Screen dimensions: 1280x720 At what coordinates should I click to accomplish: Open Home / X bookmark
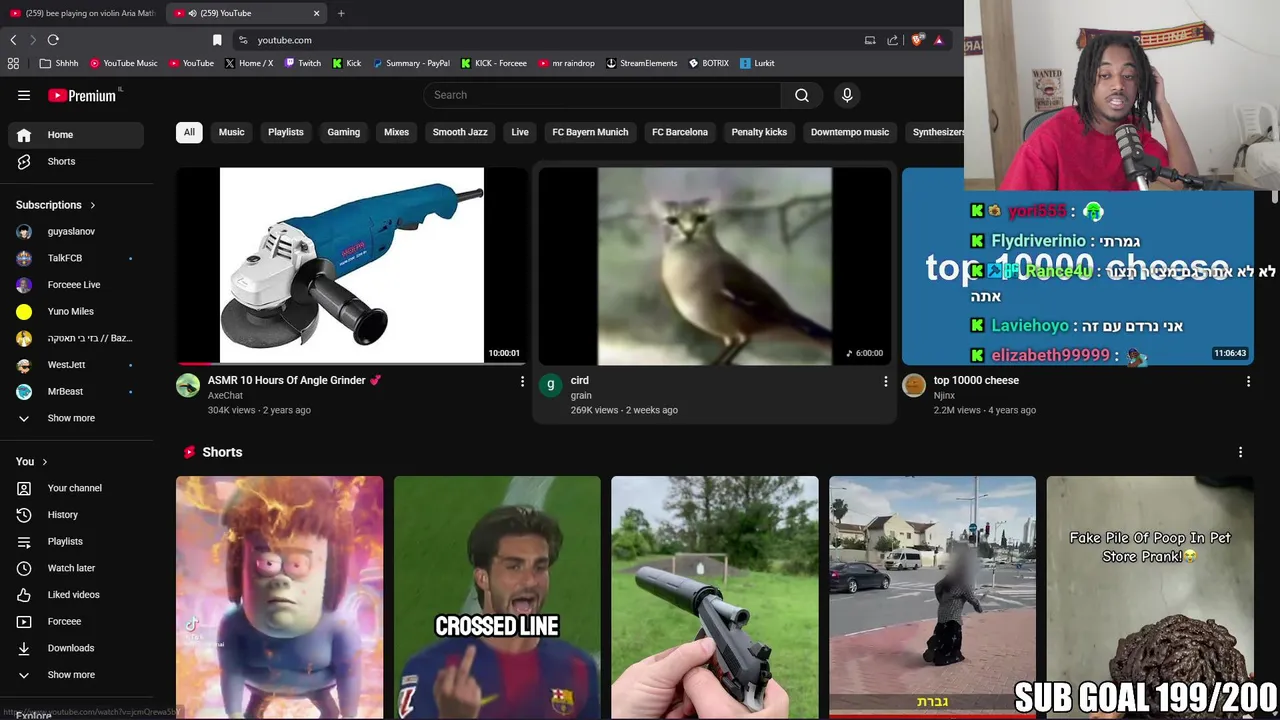pos(249,63)
